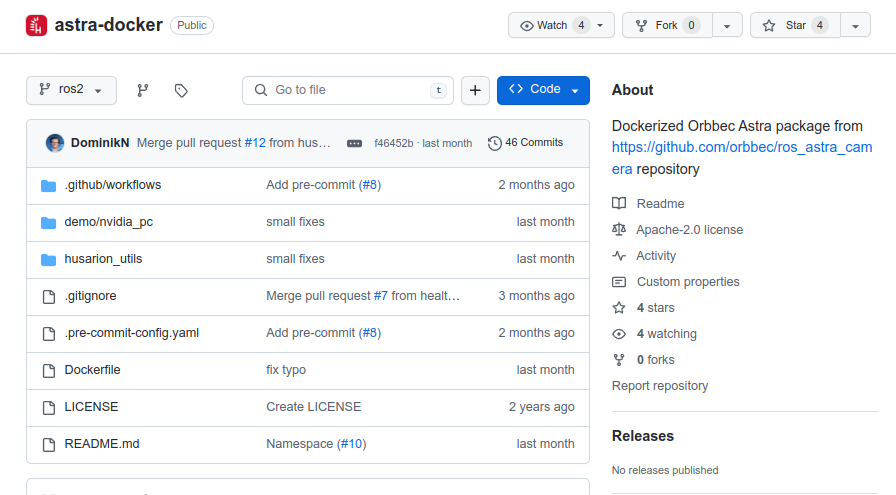This screenshot has height=495, width=896.
Task: Open the .github/workflows folder
Action: (x=113, y=185)
